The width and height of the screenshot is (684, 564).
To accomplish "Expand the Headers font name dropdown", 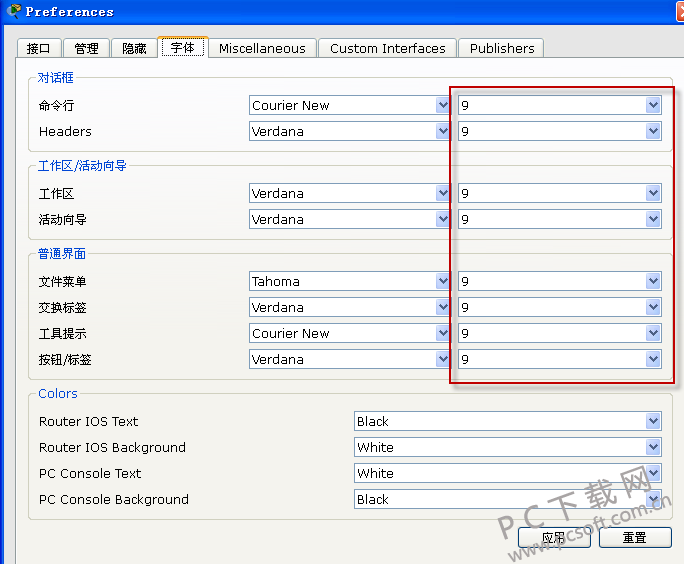I will tap(349, 131).
